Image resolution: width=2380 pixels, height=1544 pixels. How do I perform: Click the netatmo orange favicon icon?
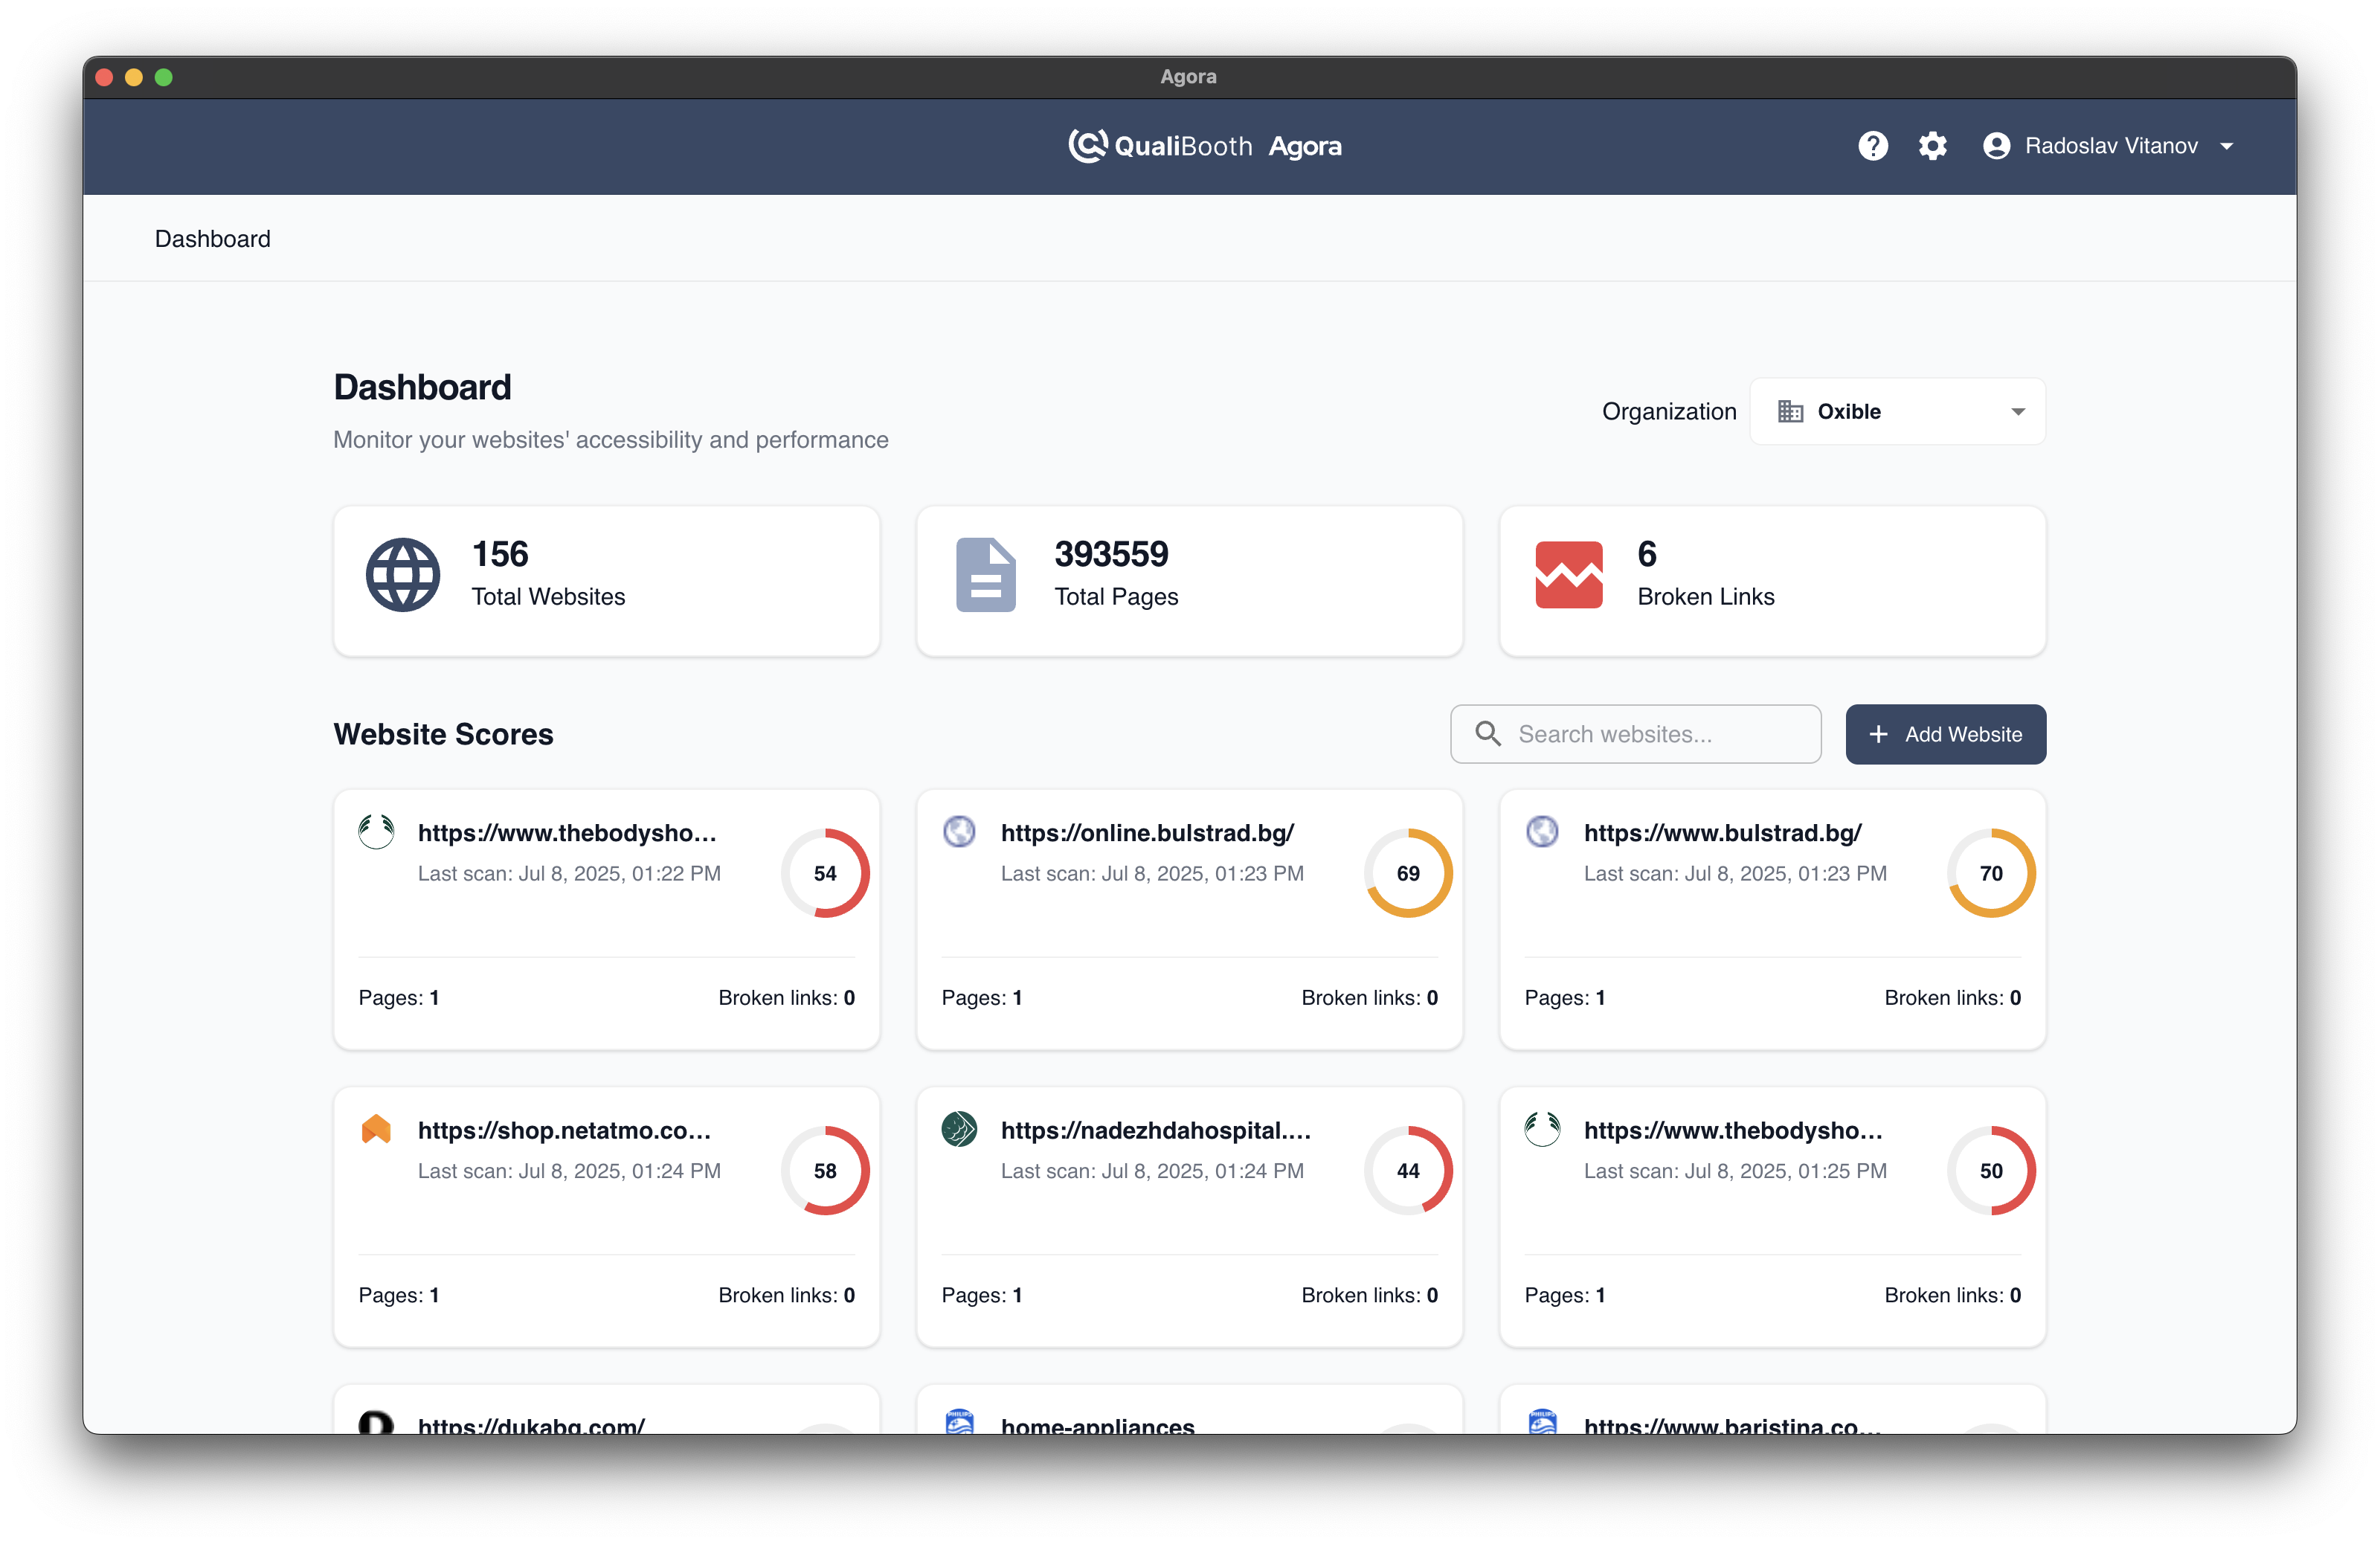(376, 1129)
